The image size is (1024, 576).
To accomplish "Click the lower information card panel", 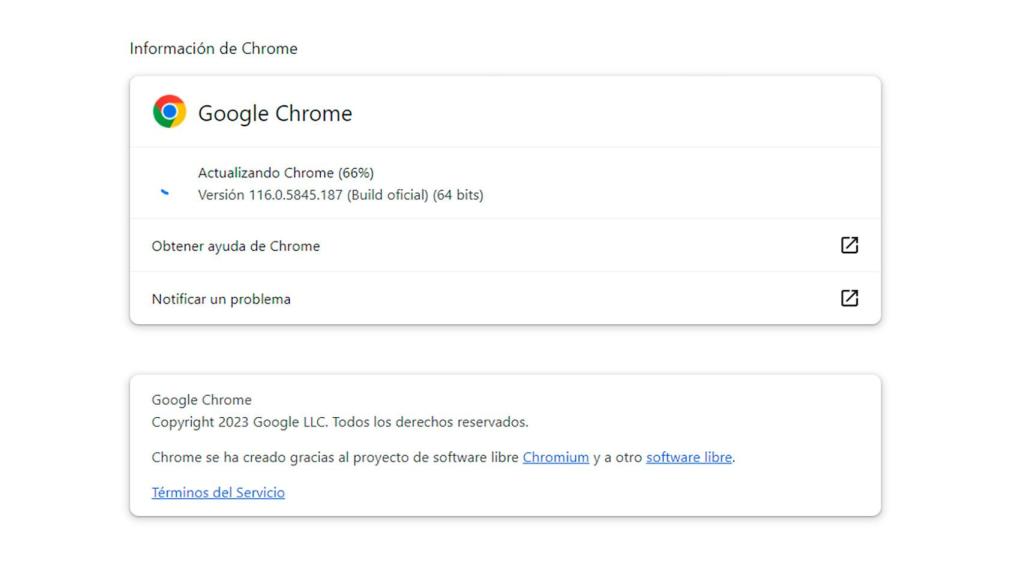I will coord(504,445).
